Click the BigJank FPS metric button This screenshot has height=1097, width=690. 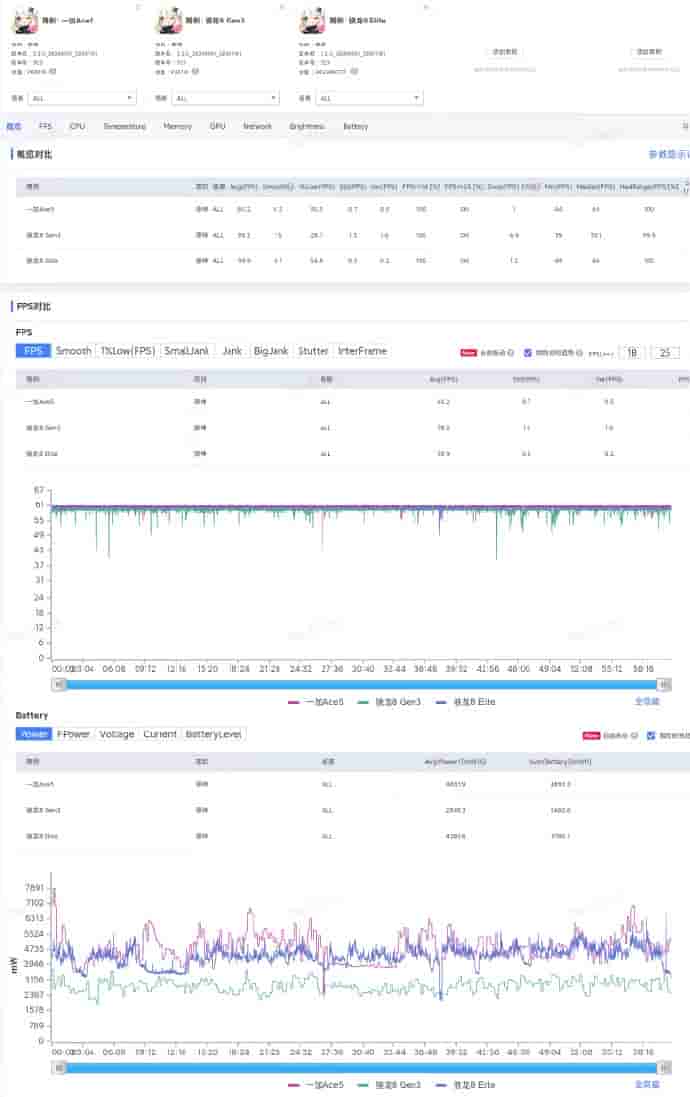(x=271, y=351)
